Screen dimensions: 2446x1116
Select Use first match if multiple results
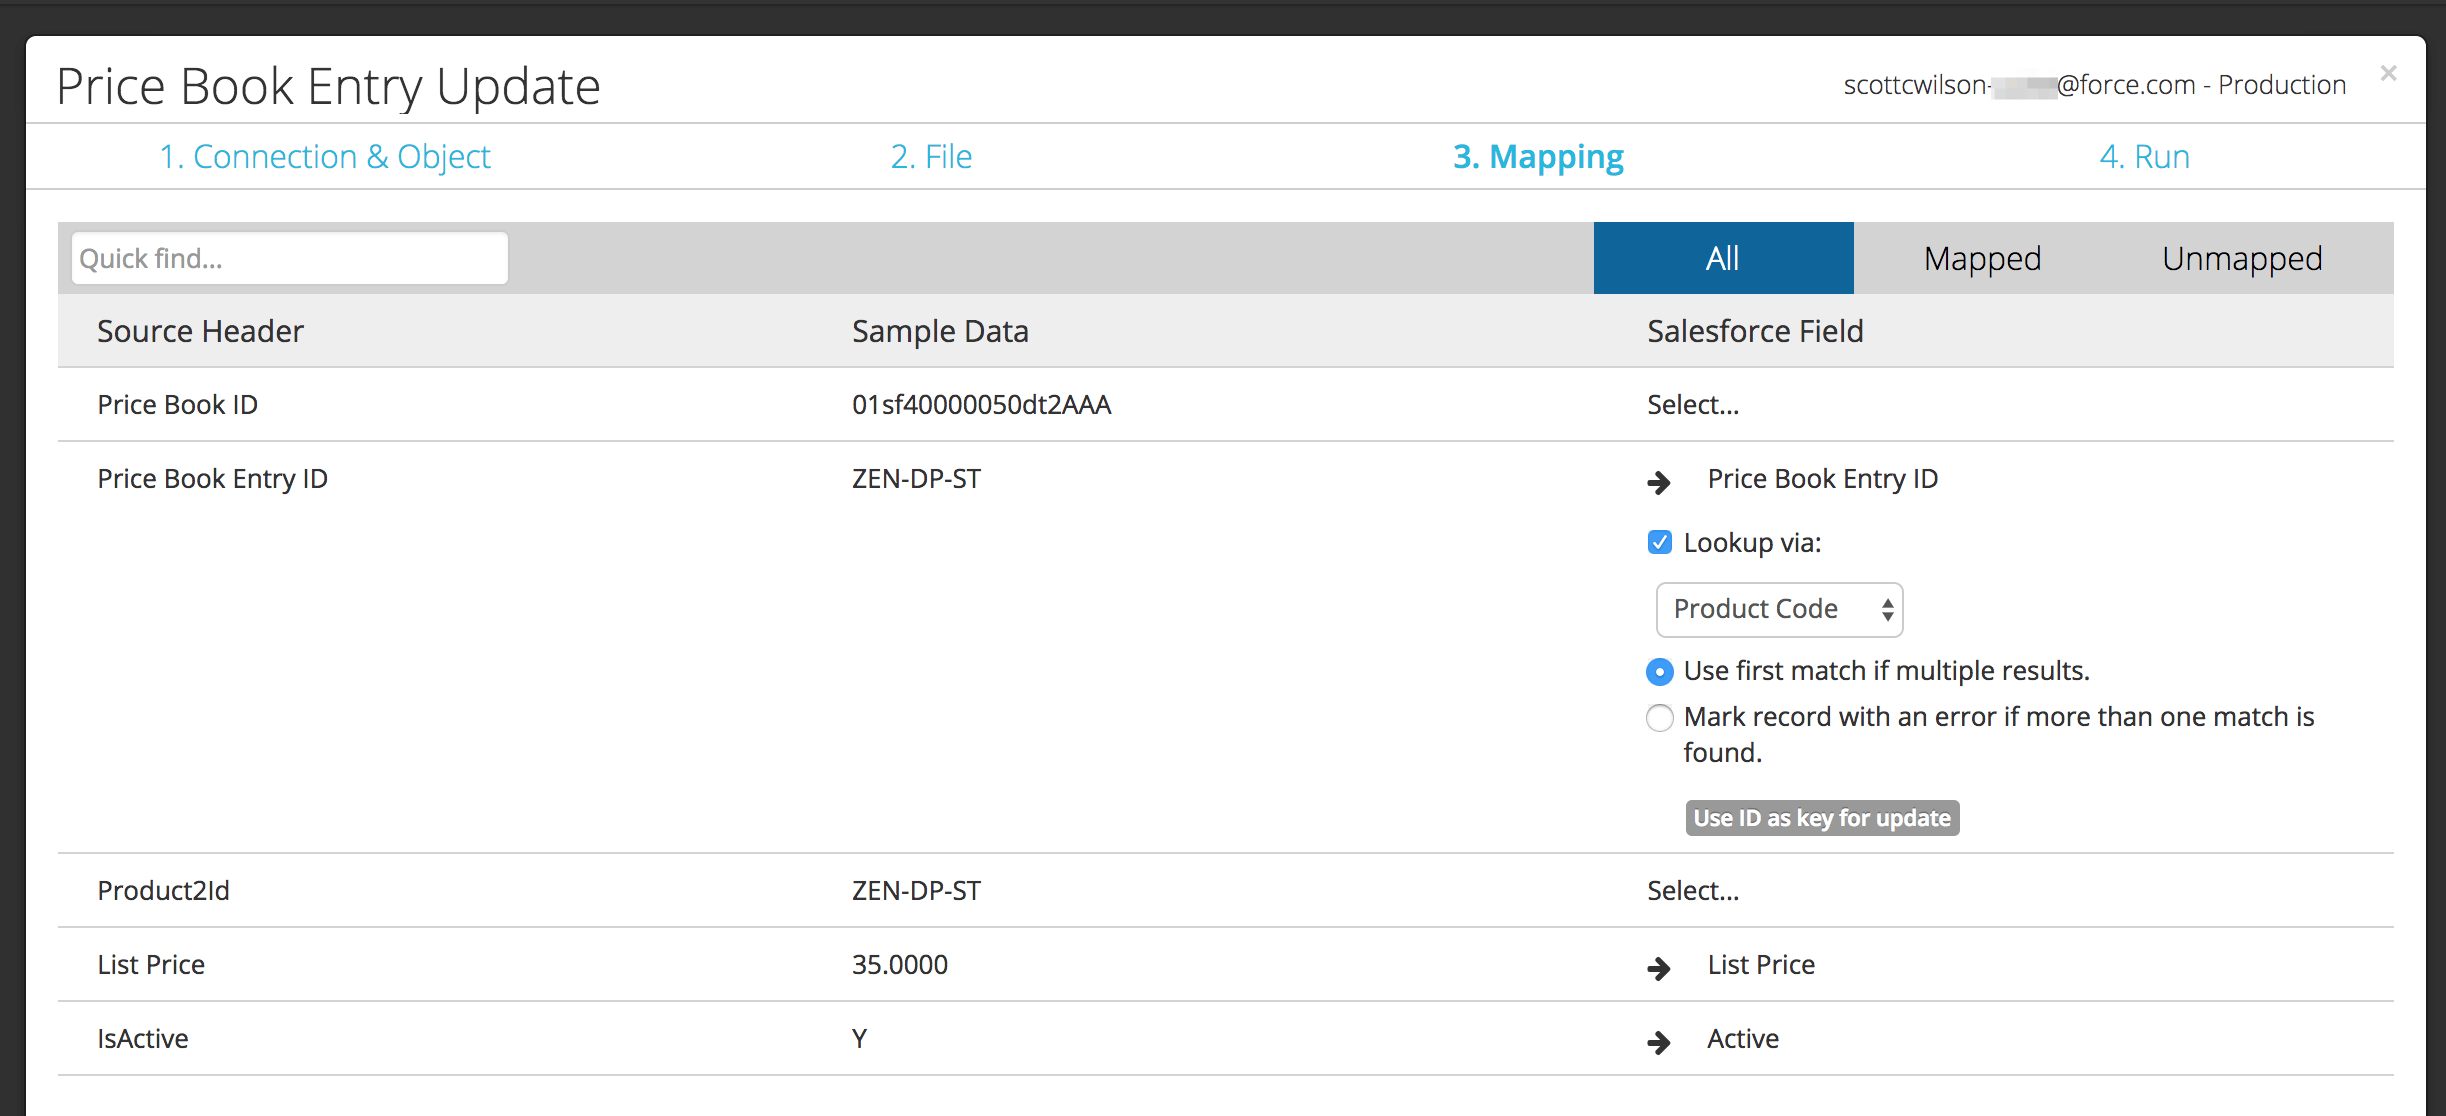pos(1660,672)
